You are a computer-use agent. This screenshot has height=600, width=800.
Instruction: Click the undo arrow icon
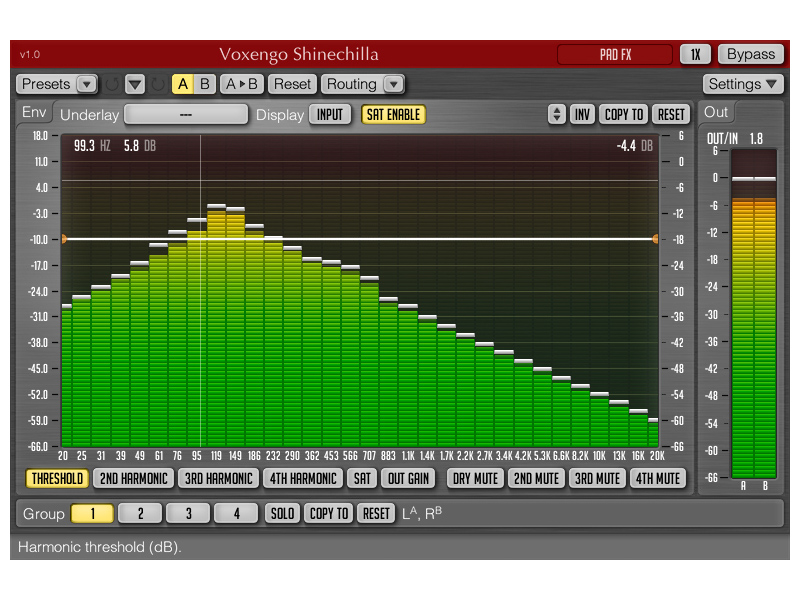(x=112, y=84)
